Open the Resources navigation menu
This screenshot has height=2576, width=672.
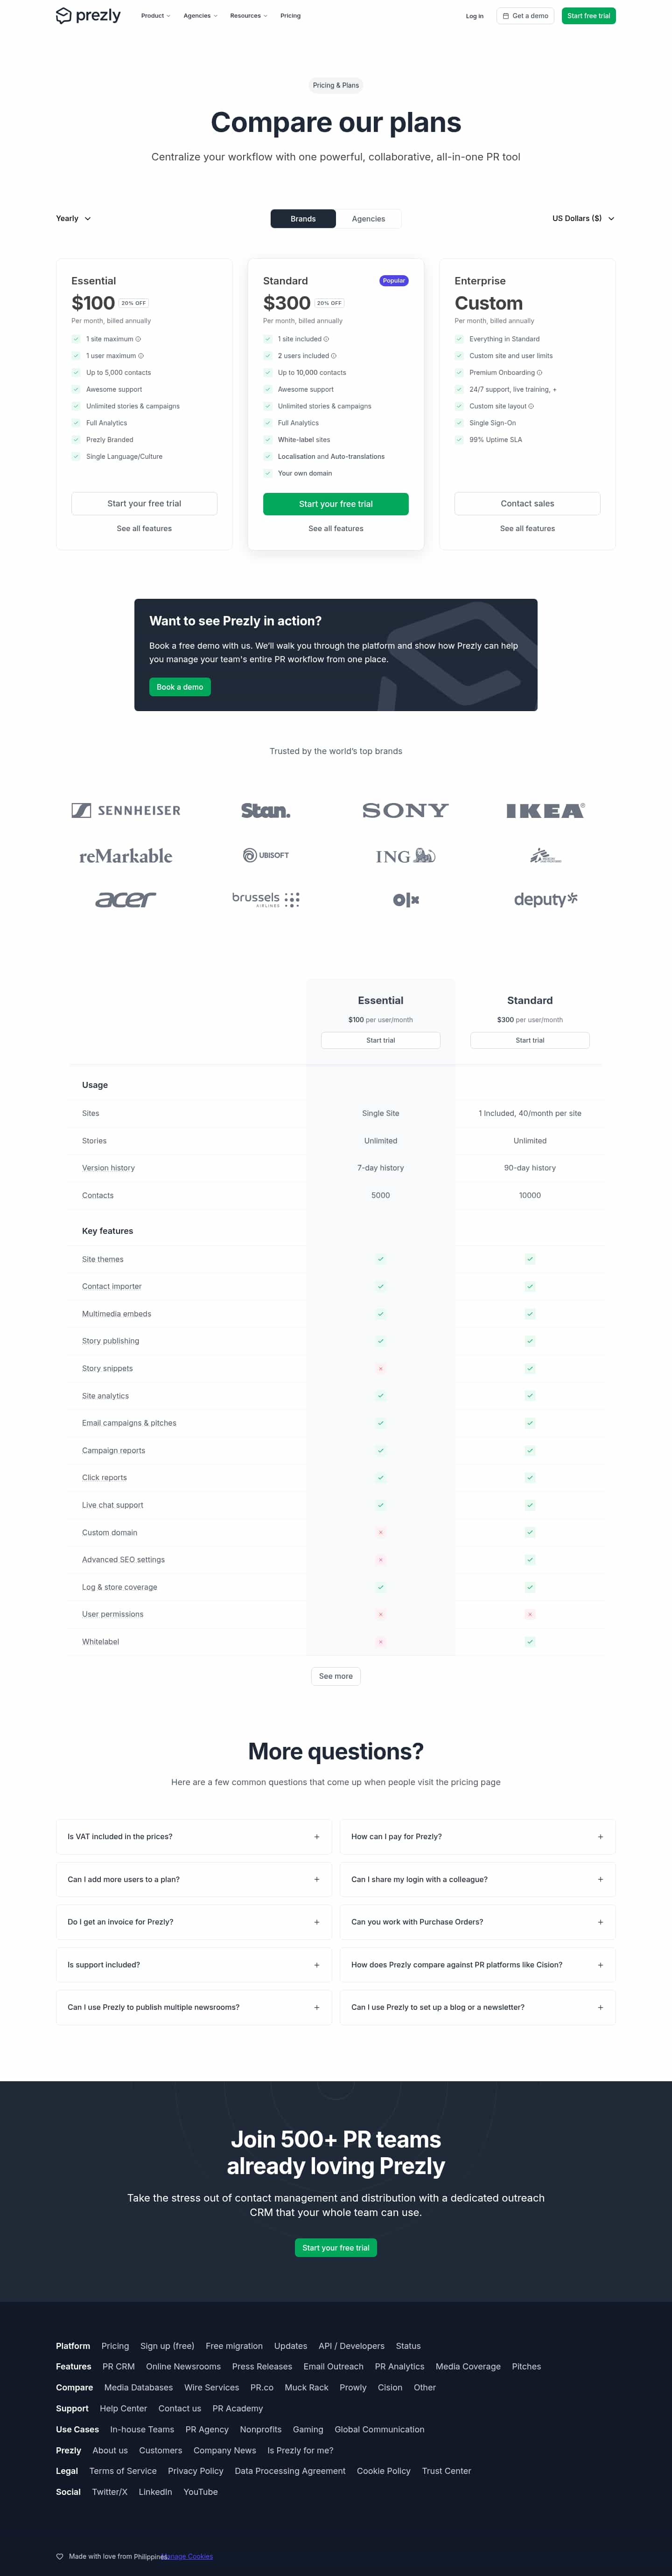[x=248, y=16]
